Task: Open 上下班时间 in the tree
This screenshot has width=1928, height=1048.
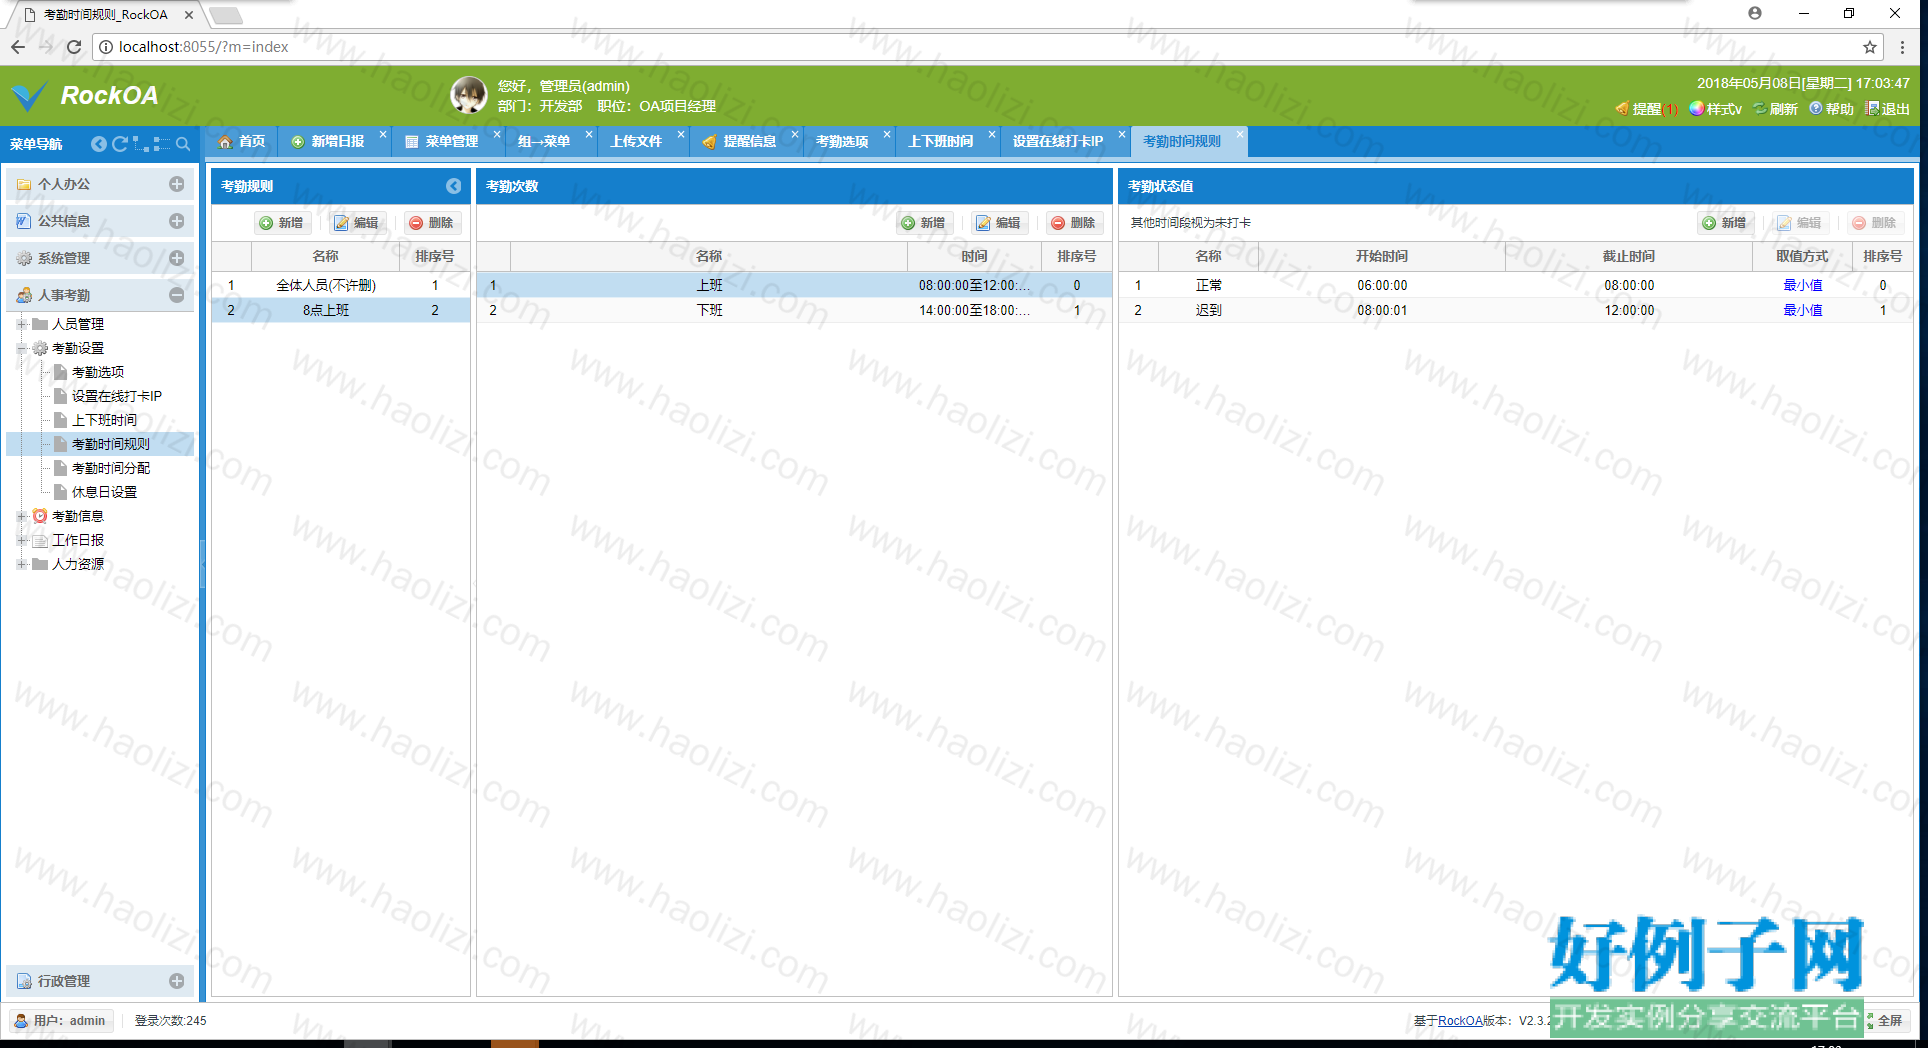Action: [x=104, y=420]
